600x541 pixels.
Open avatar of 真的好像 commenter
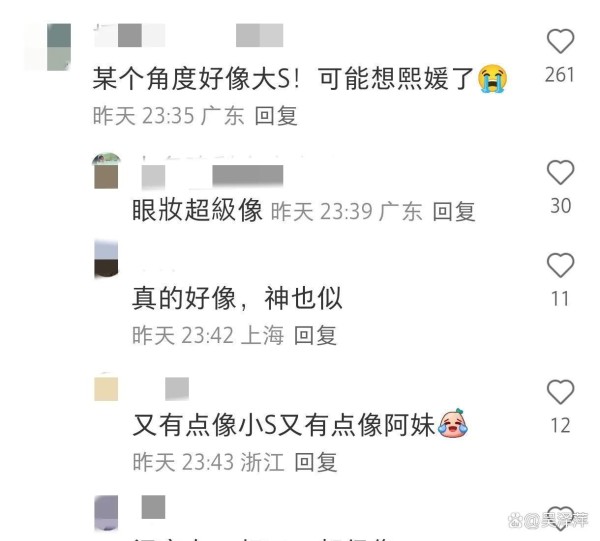(x=106, y=259)
